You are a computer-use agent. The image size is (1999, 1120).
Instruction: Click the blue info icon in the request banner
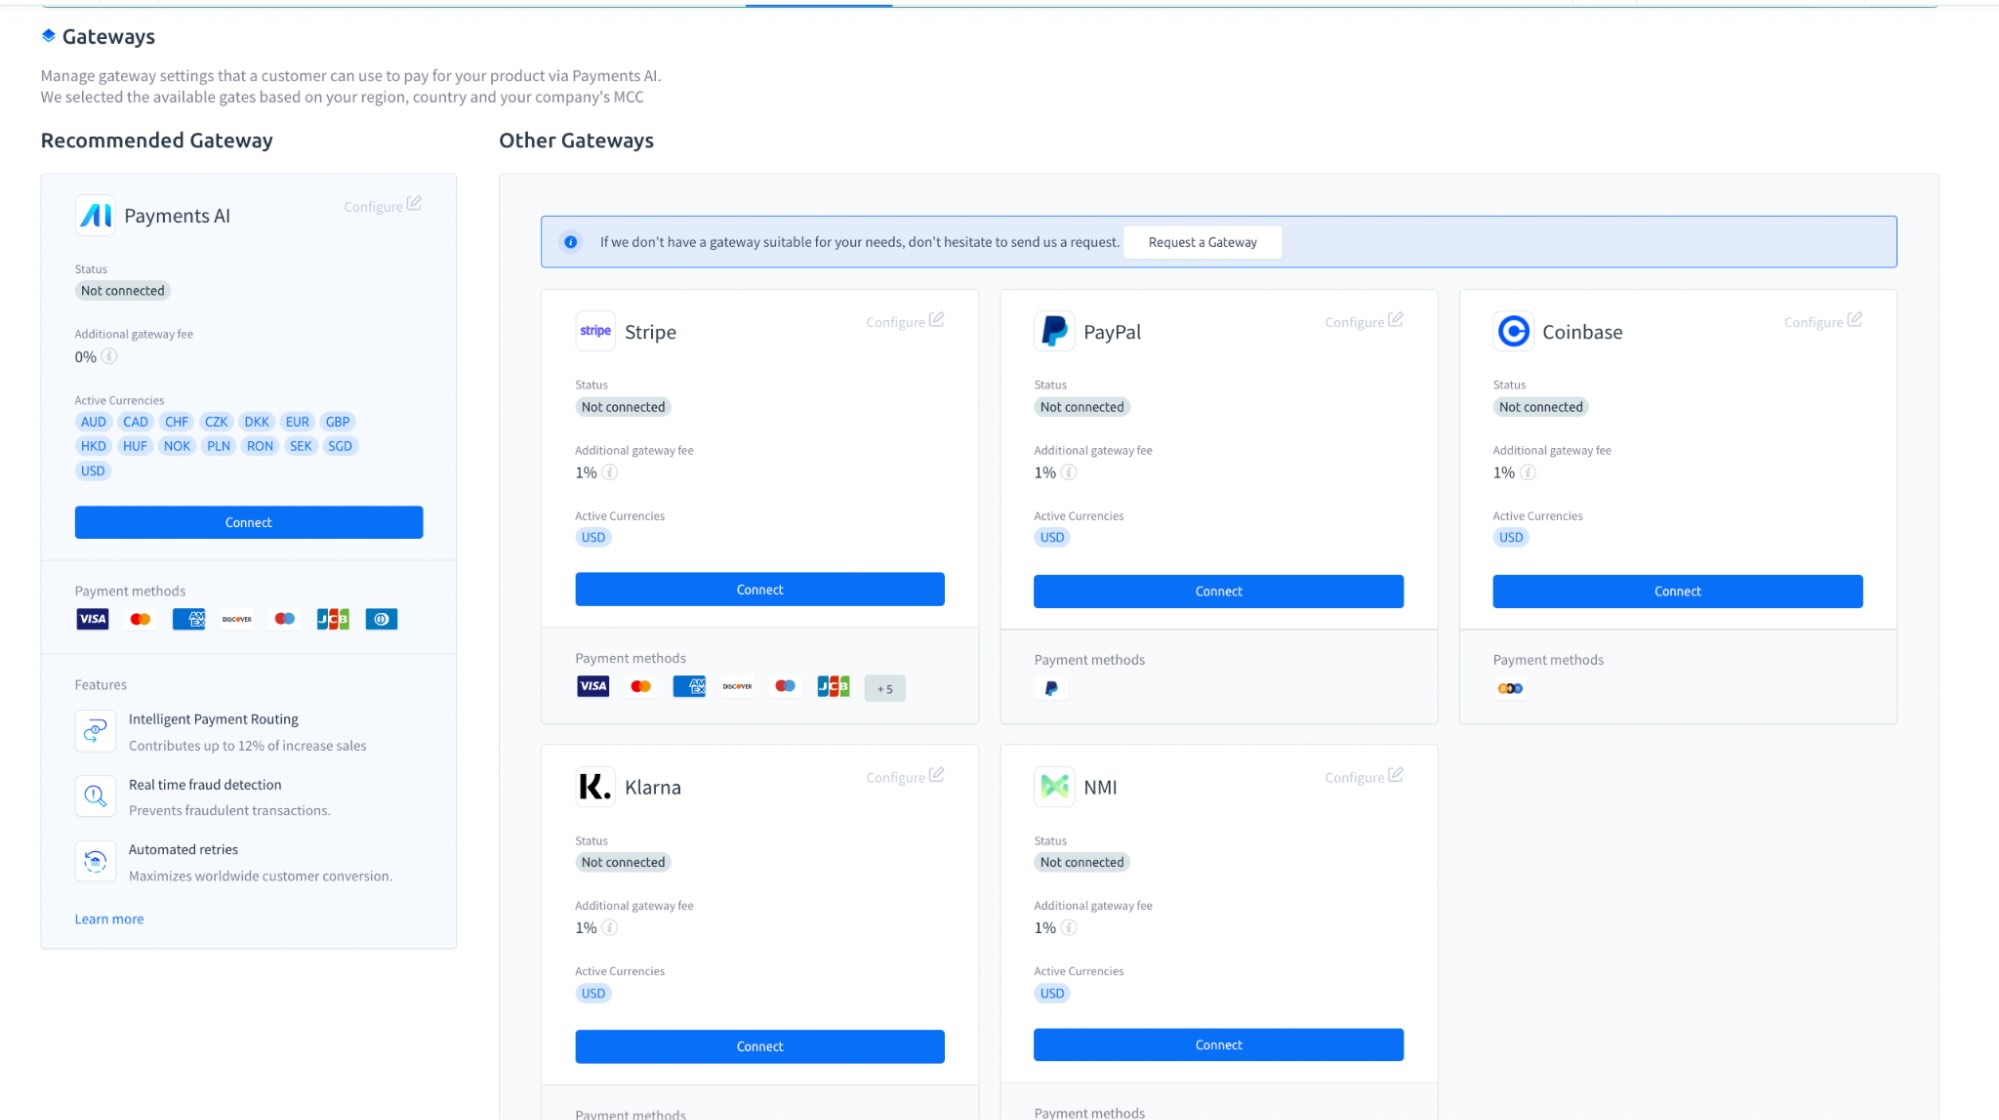click(x=570, y=242)
